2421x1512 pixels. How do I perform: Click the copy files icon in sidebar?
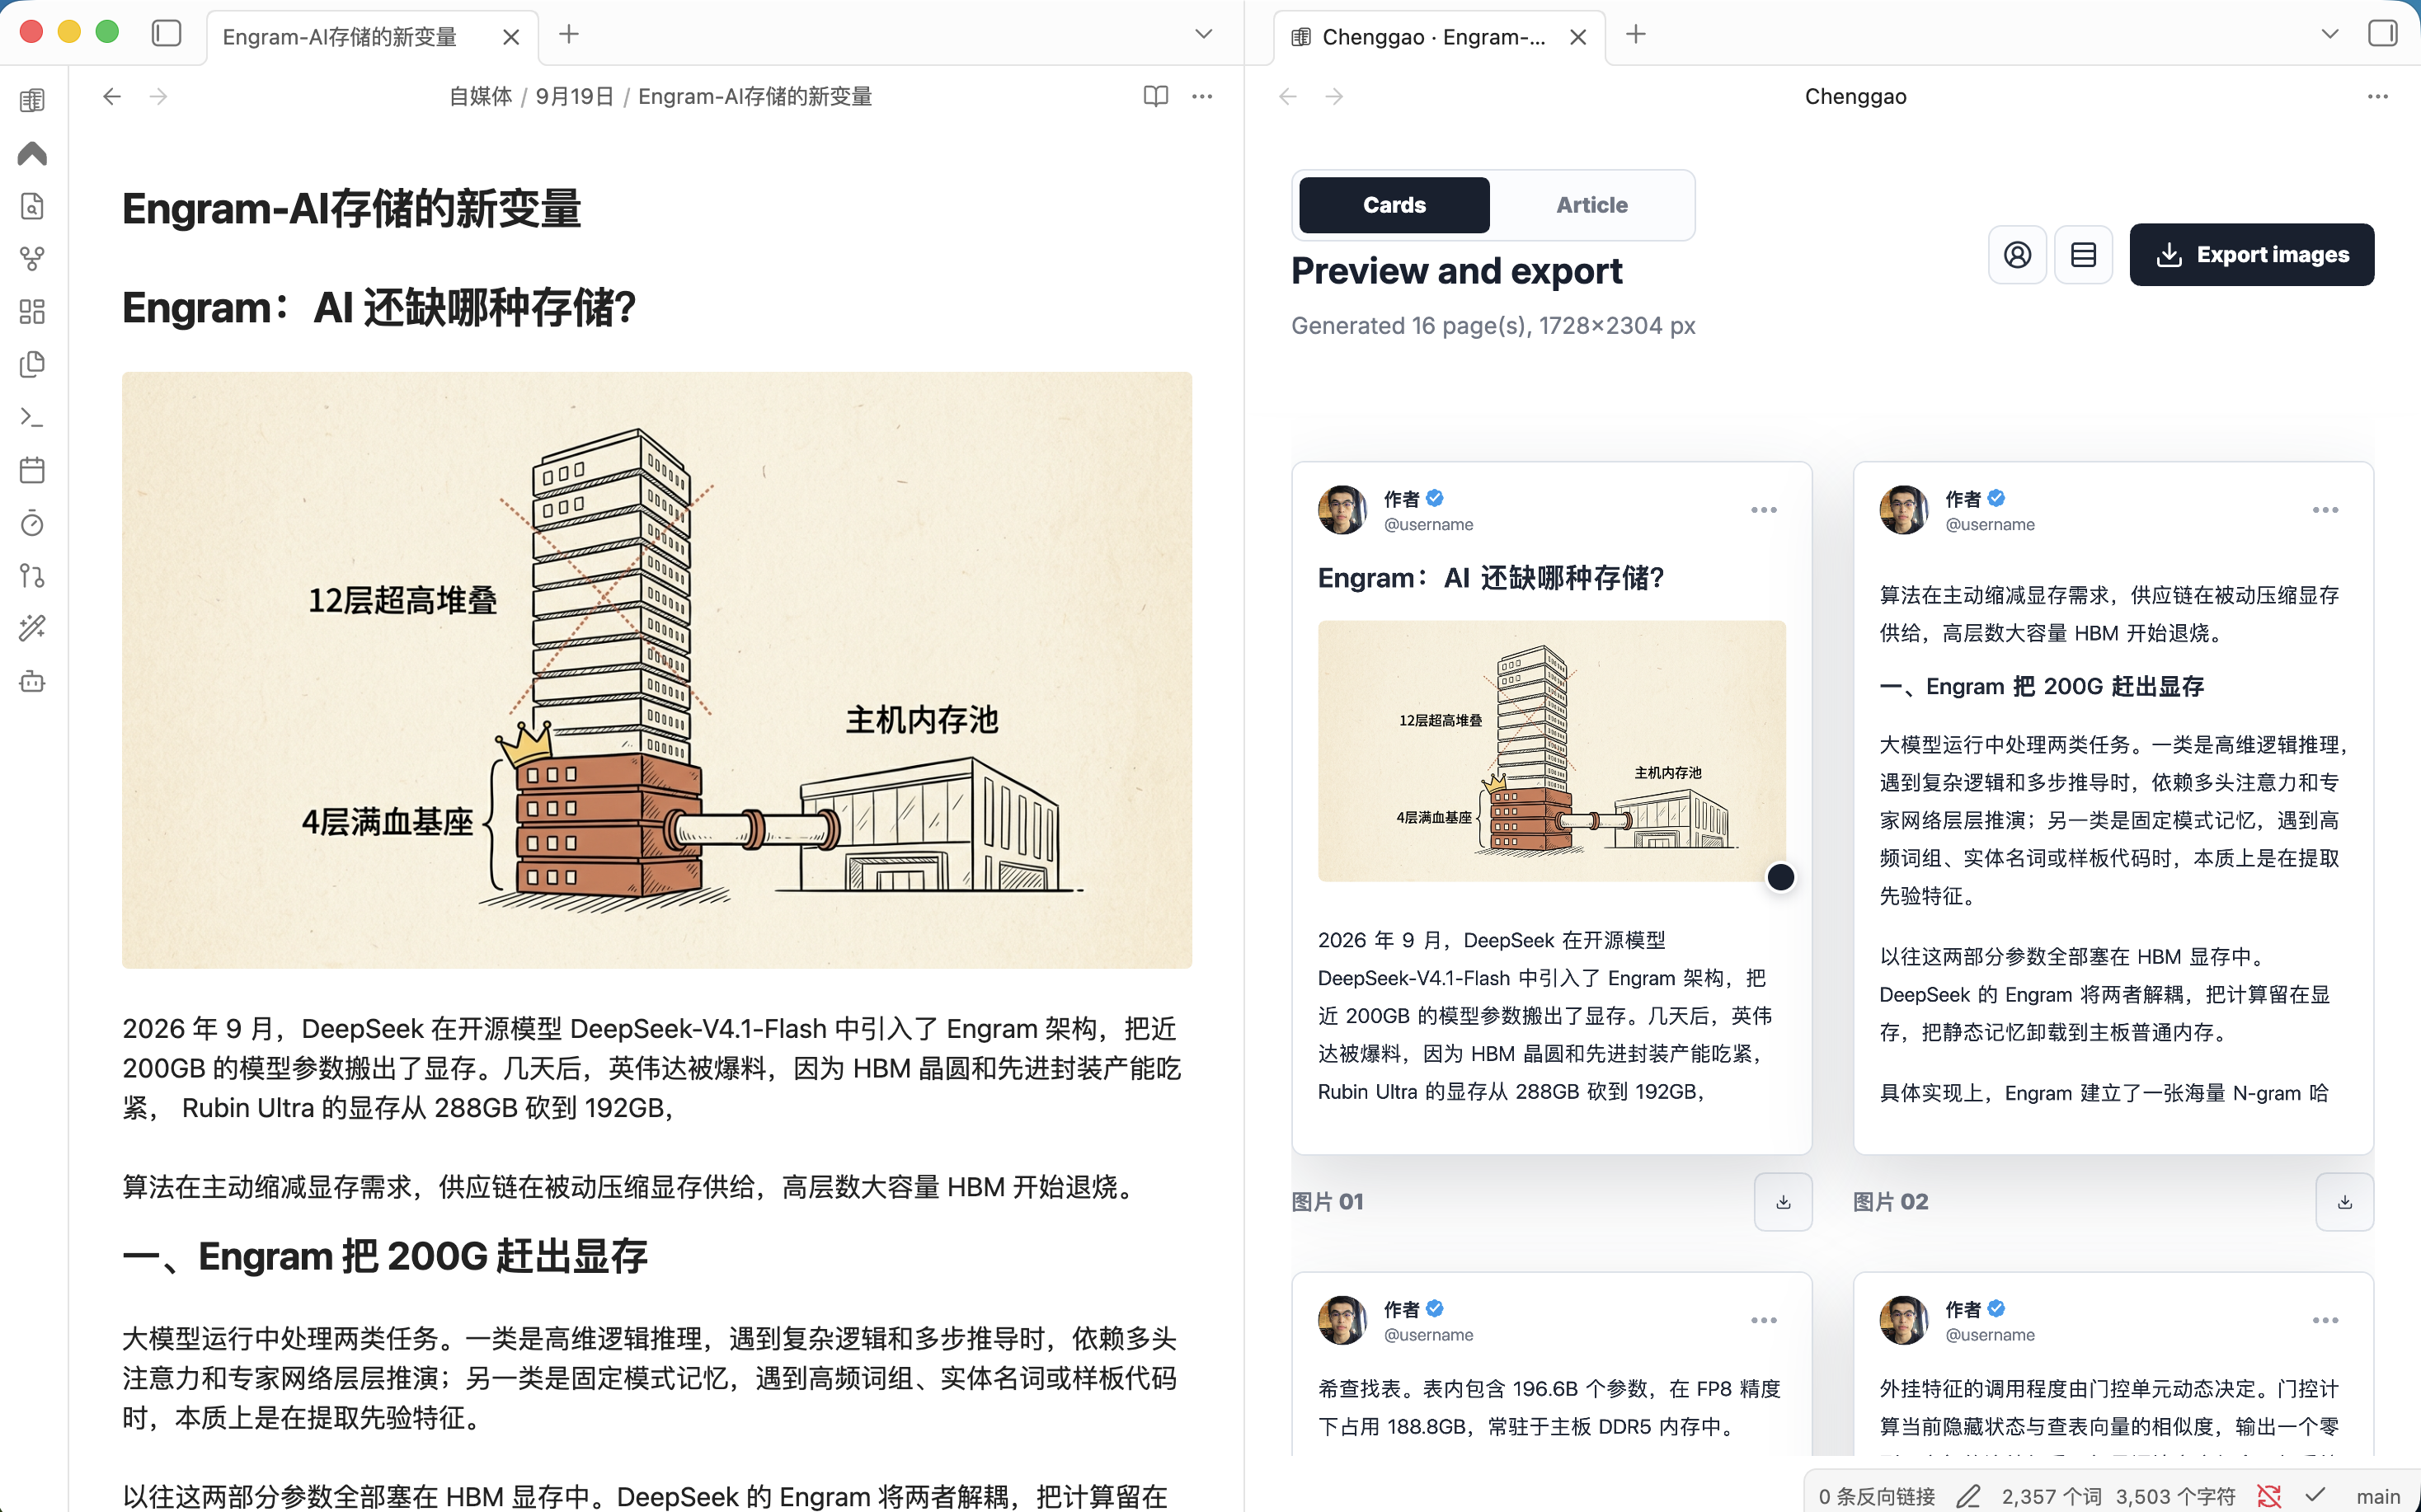coord(32,364)
